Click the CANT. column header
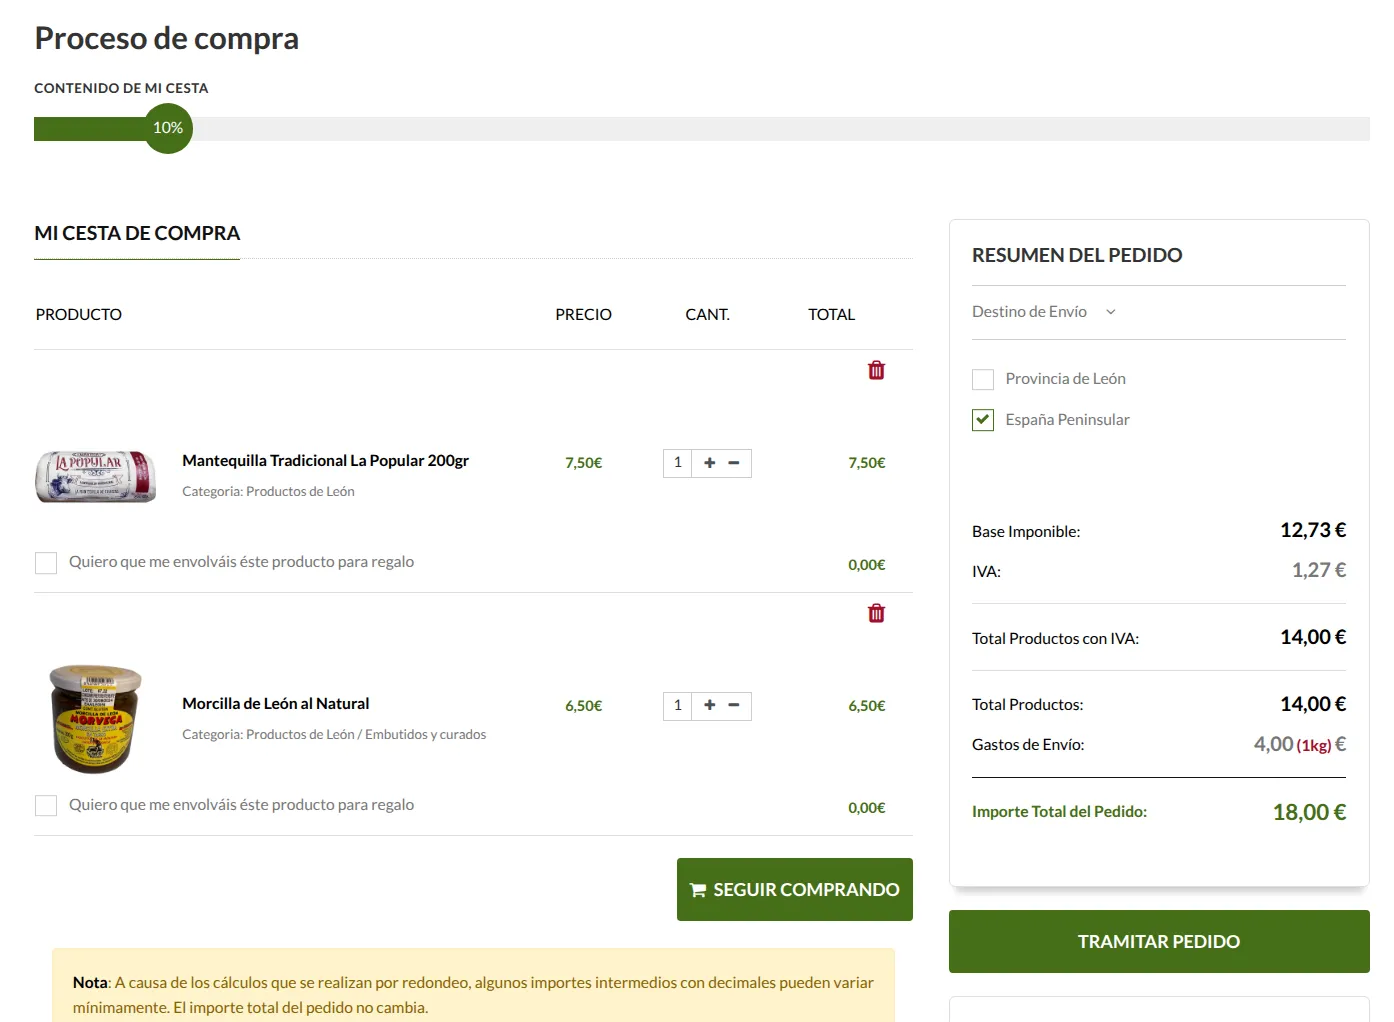The width and height of the screenshot is (1394, 1022). (x=707, y=314)
